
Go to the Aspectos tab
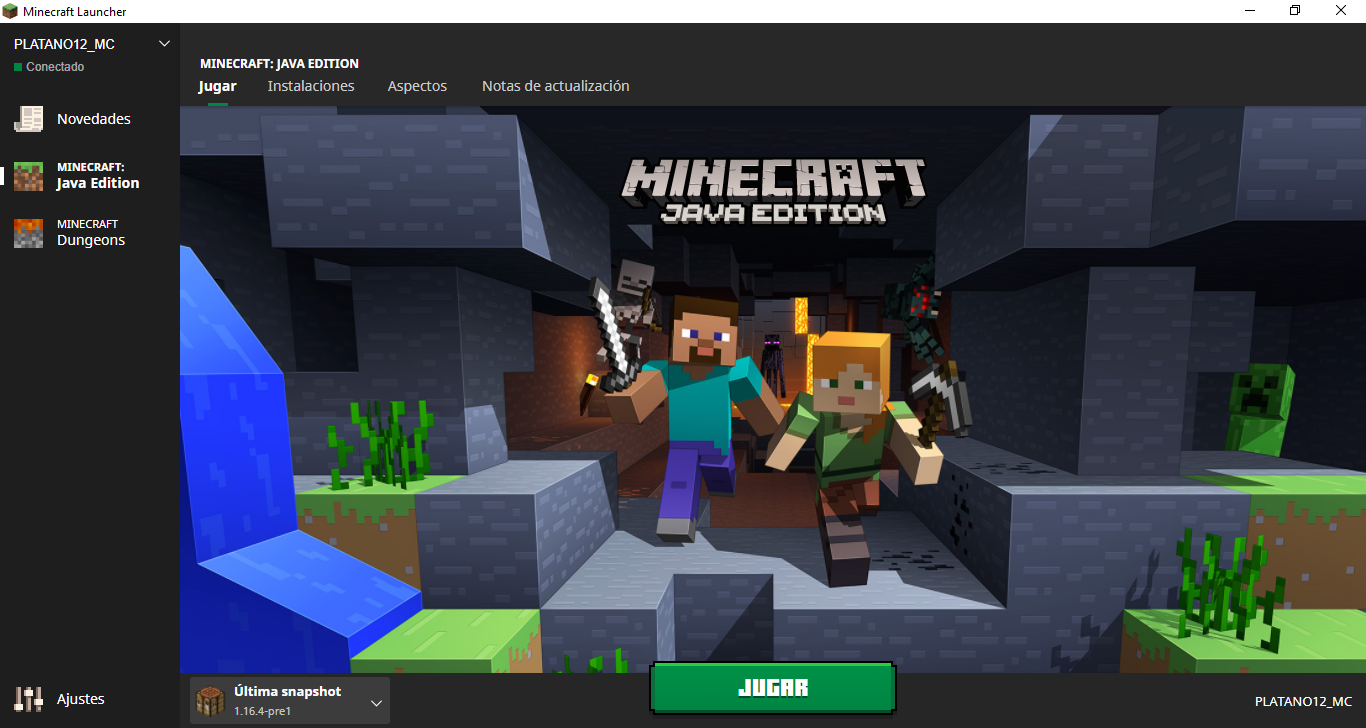coord(417,86)
